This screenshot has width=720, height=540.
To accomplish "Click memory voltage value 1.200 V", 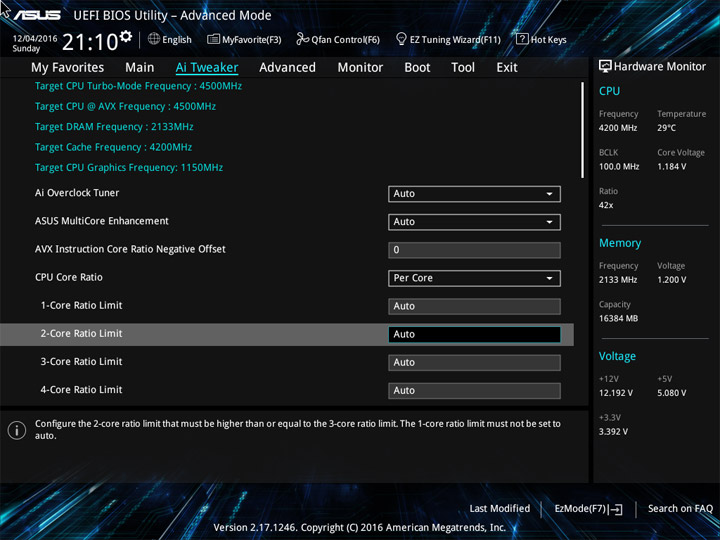I will [x=671, y=280].
